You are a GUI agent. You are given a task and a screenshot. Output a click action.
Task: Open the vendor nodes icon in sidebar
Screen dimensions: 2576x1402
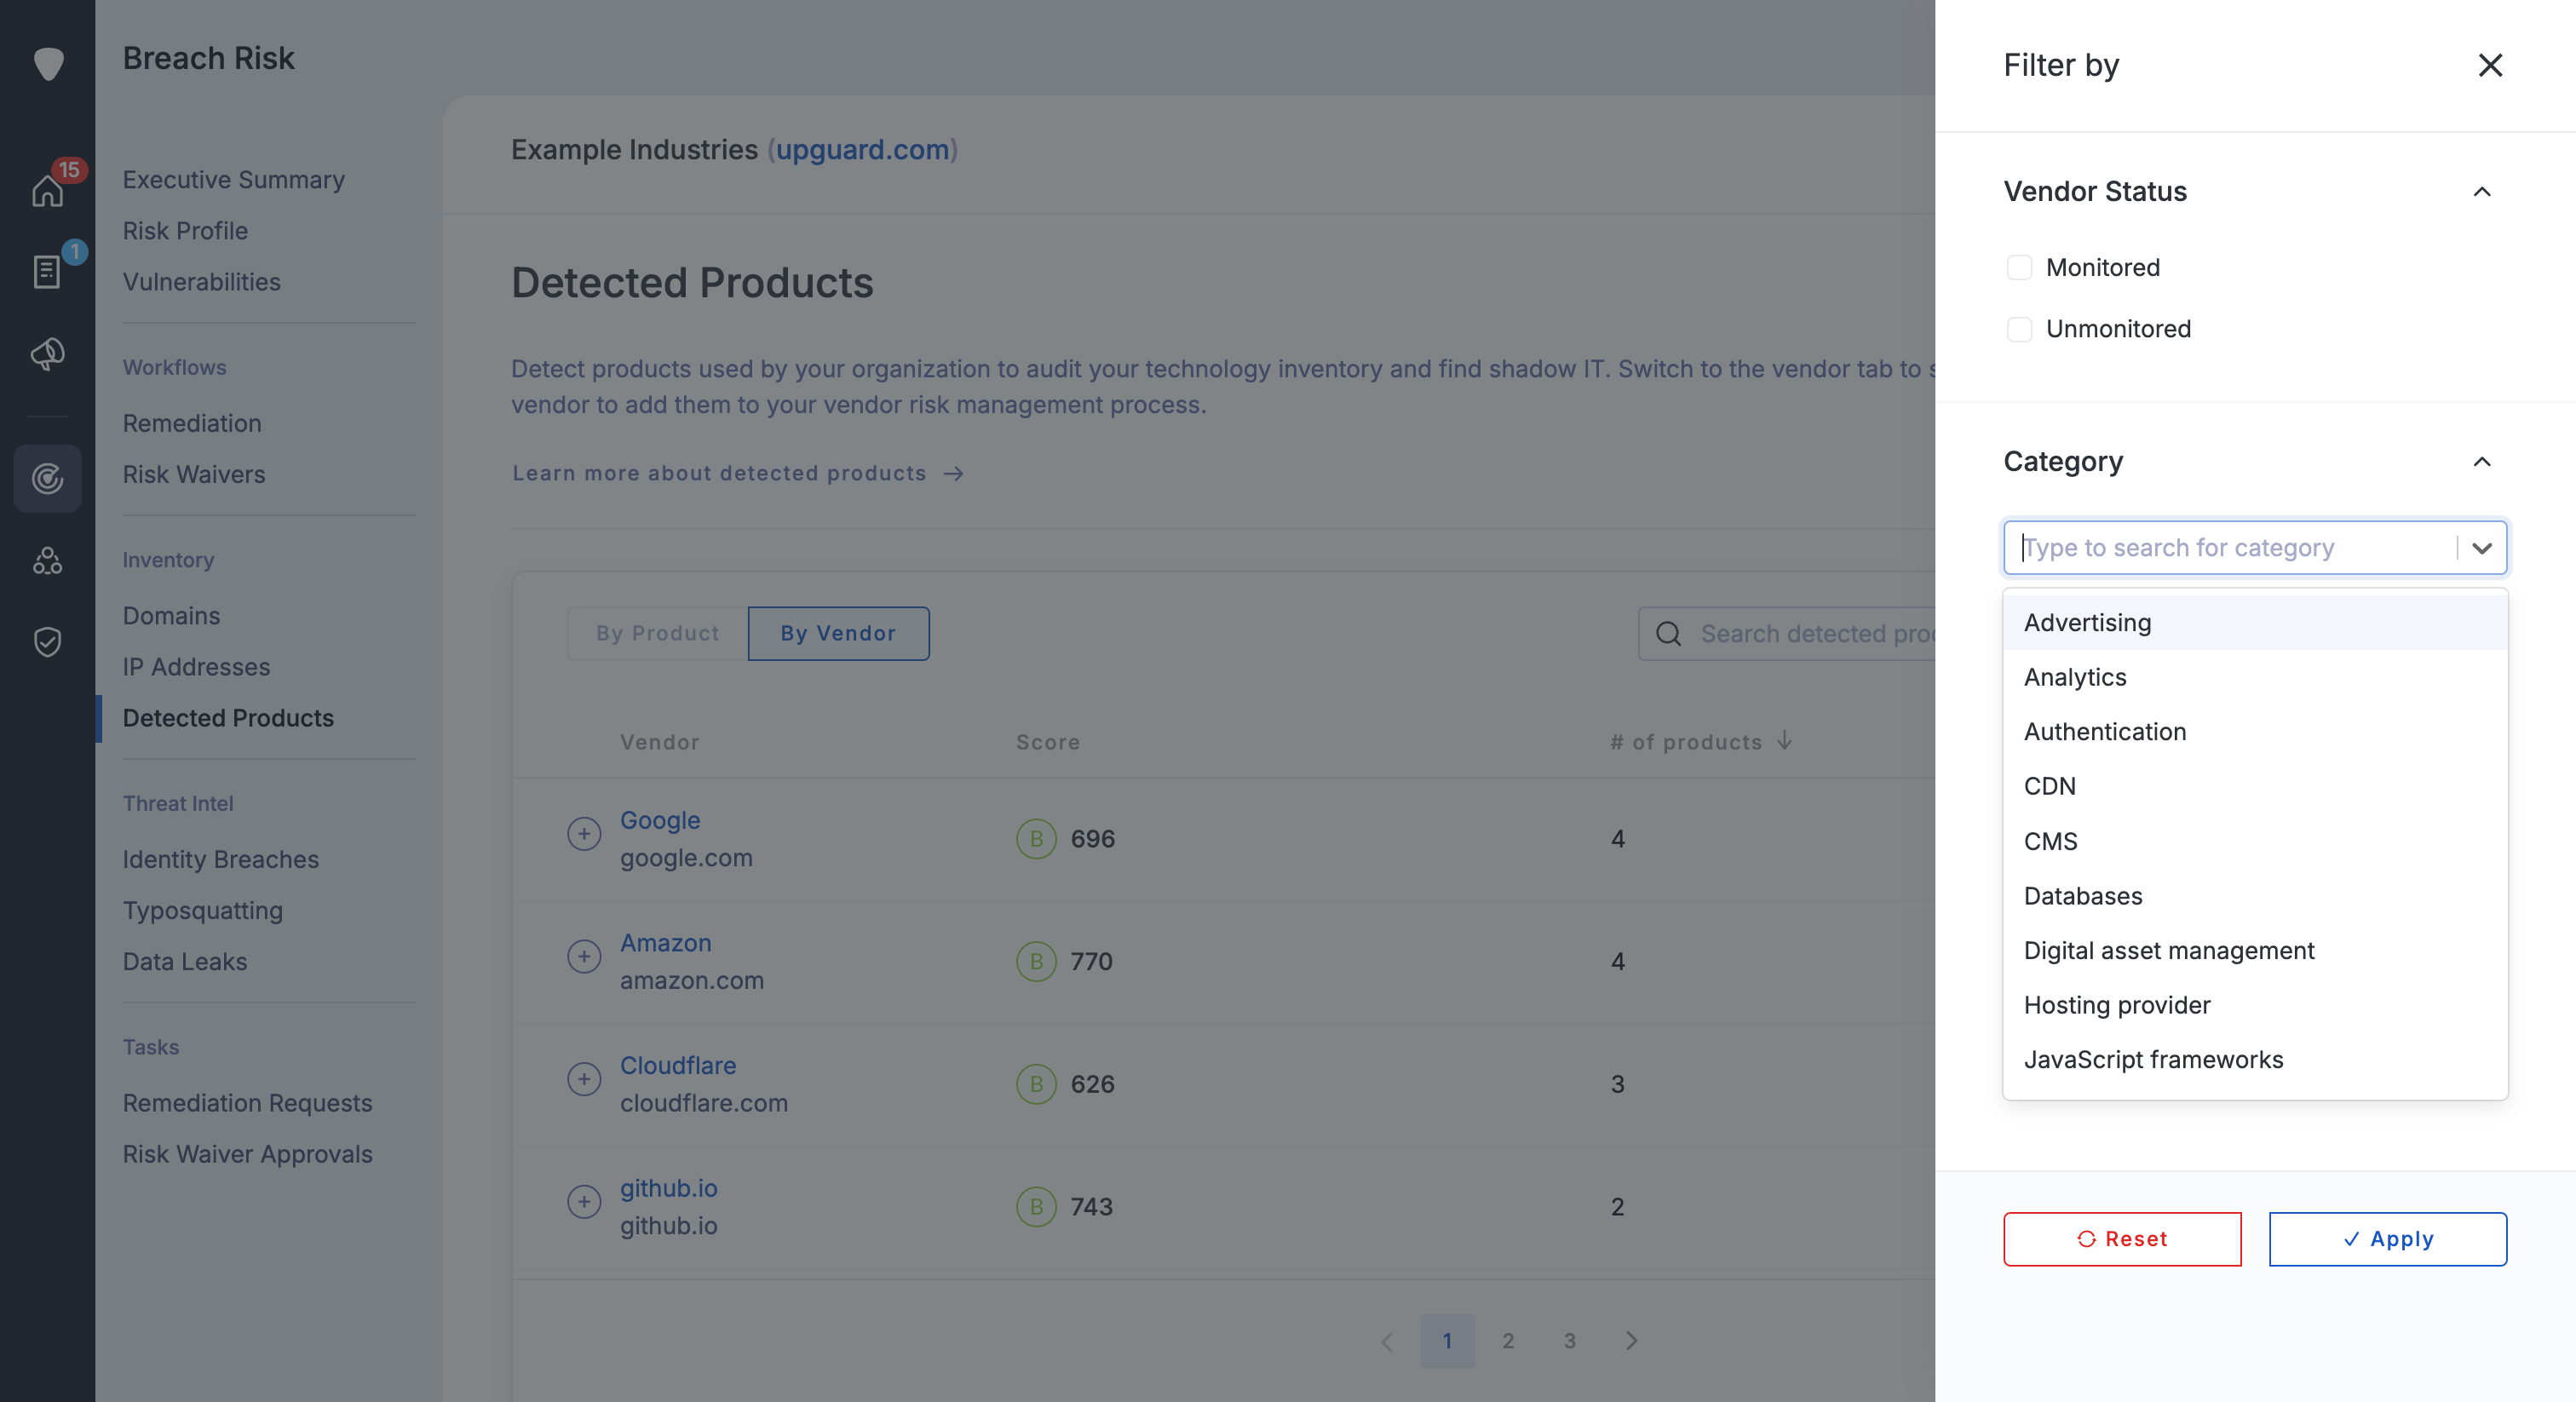pyautogui.click(x=48, y=560)
